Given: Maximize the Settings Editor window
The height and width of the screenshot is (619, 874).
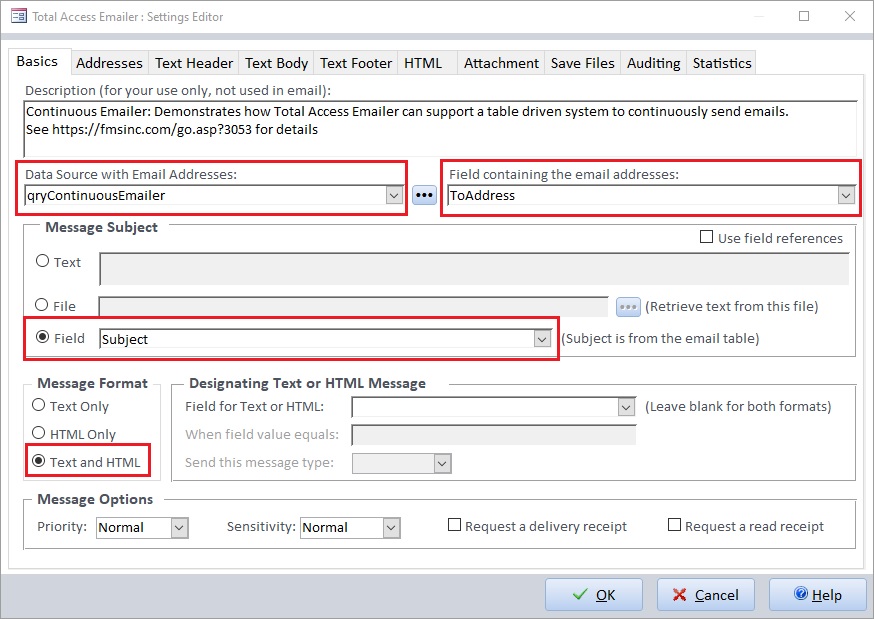Looking at the screenshot, I should pyautogui.click(x=804, y=16).
